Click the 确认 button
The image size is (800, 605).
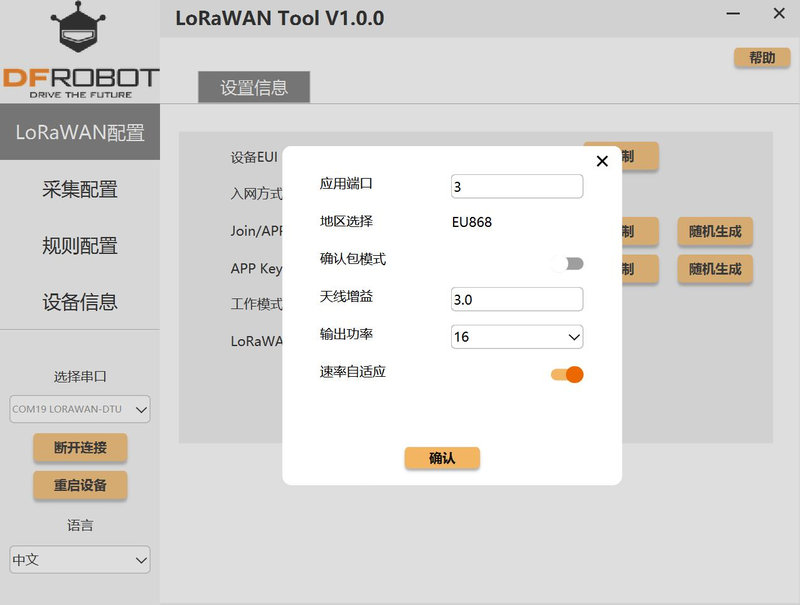tap(442, 458)
